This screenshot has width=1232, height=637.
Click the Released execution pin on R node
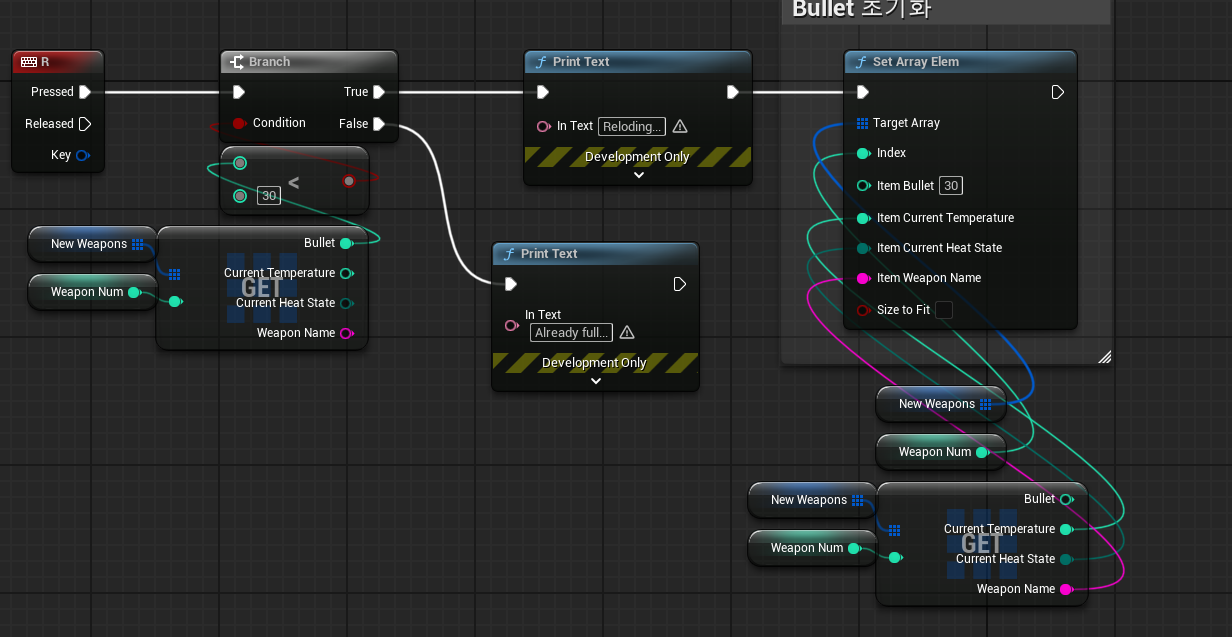[x=84, y=124]
